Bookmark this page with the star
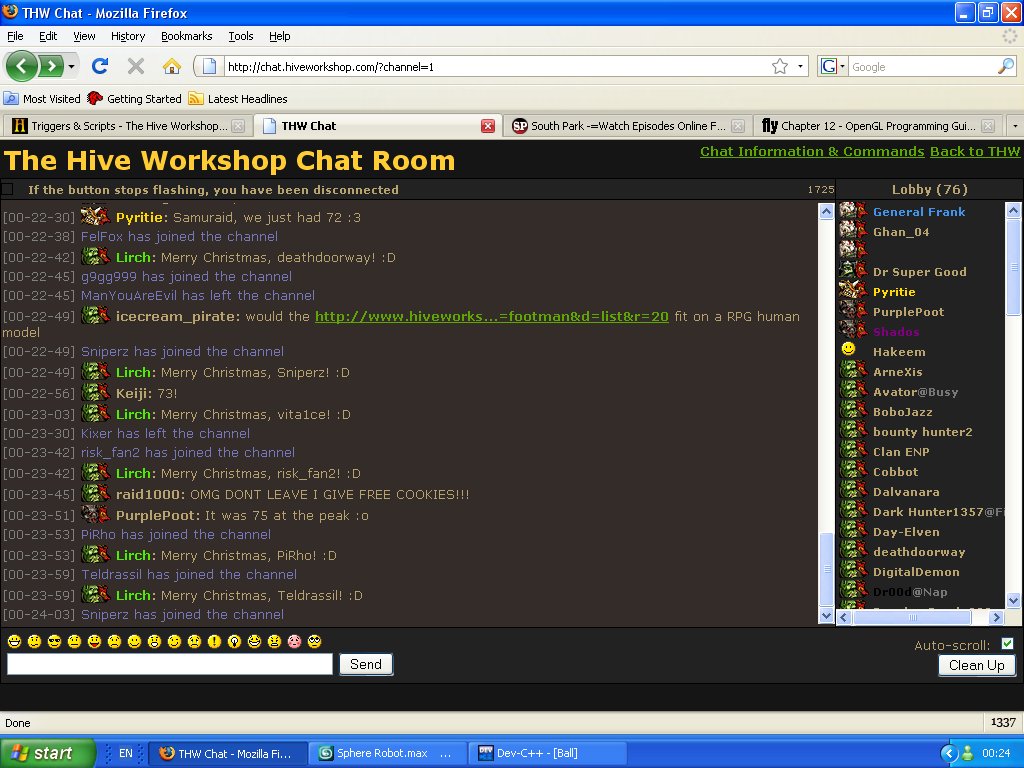 click(780, 66)
